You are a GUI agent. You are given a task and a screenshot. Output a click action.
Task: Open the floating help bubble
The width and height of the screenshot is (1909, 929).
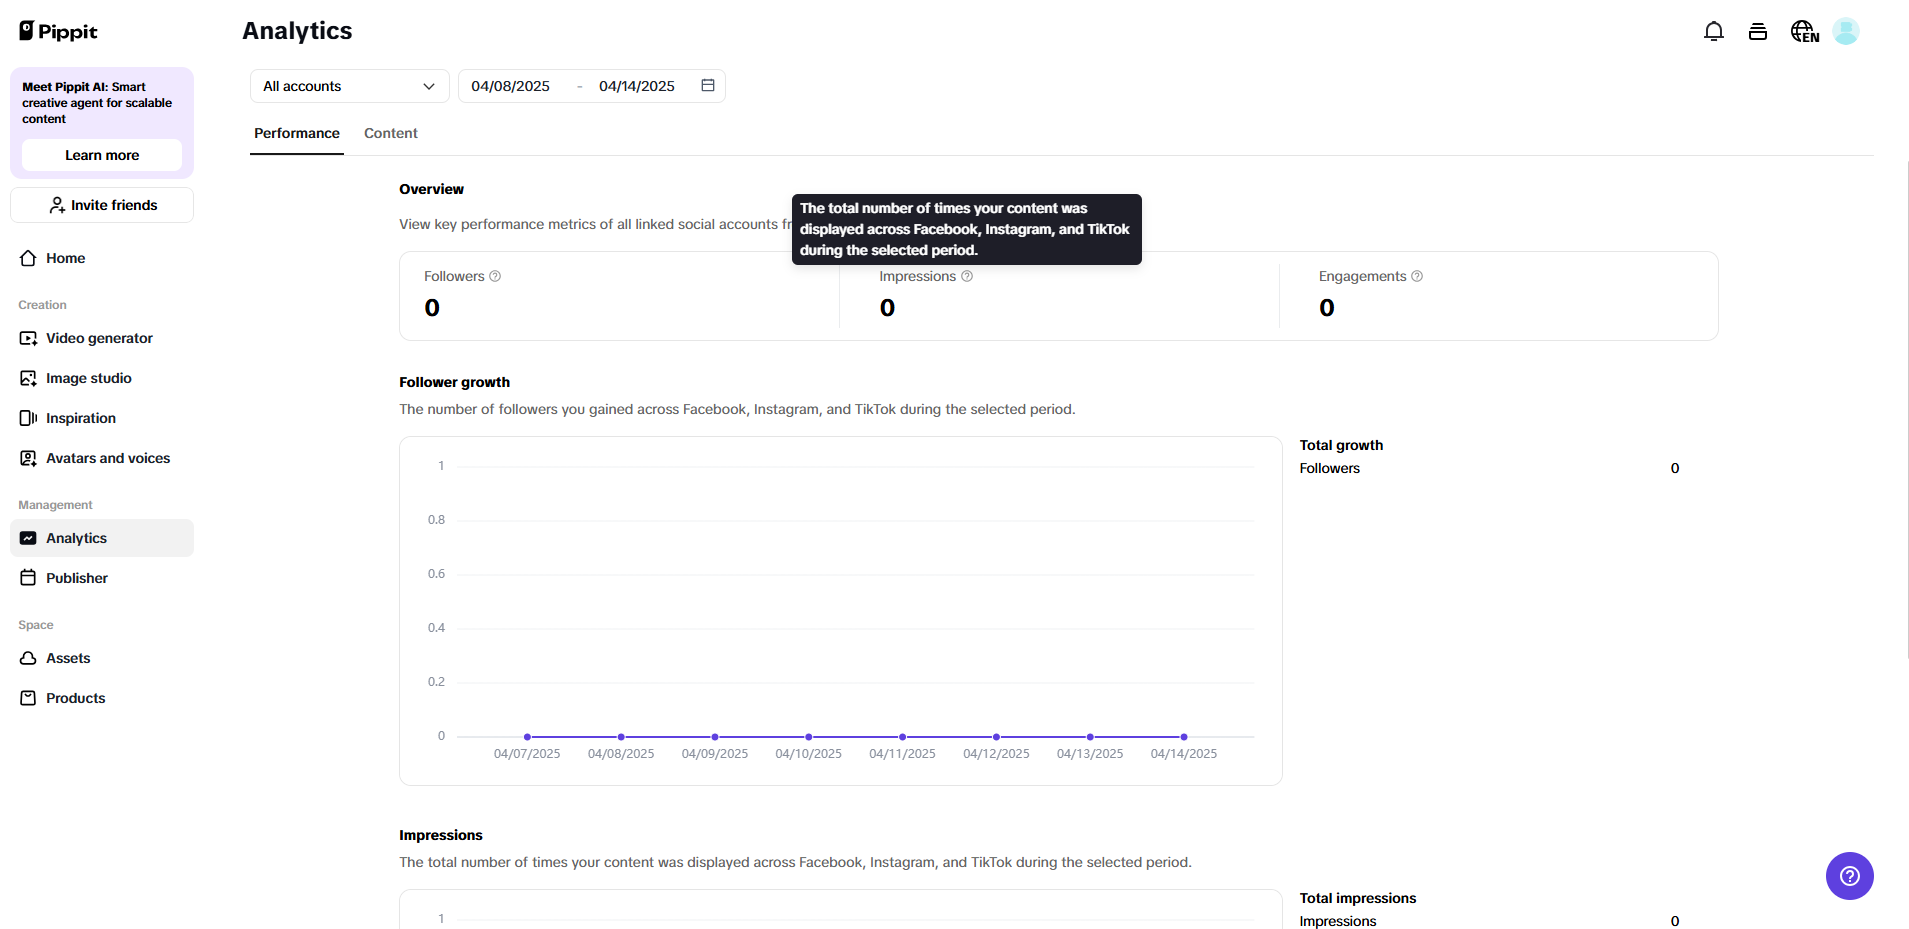click(1849, 876)
